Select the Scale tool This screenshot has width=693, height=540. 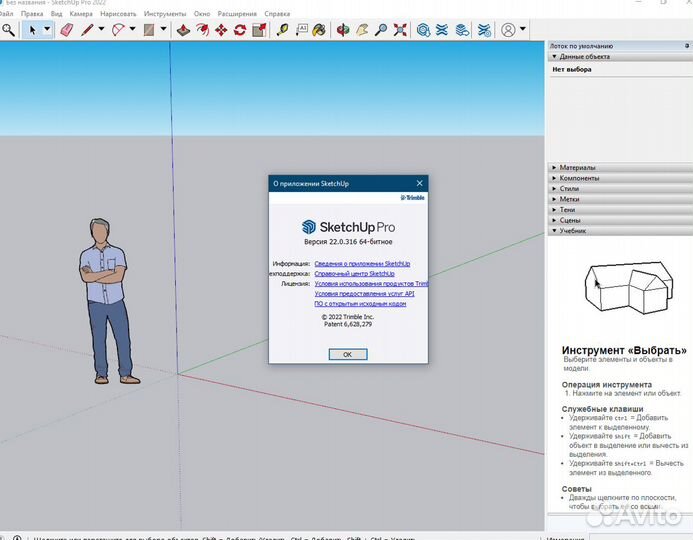pyautogui.click(x=259, y=30)
